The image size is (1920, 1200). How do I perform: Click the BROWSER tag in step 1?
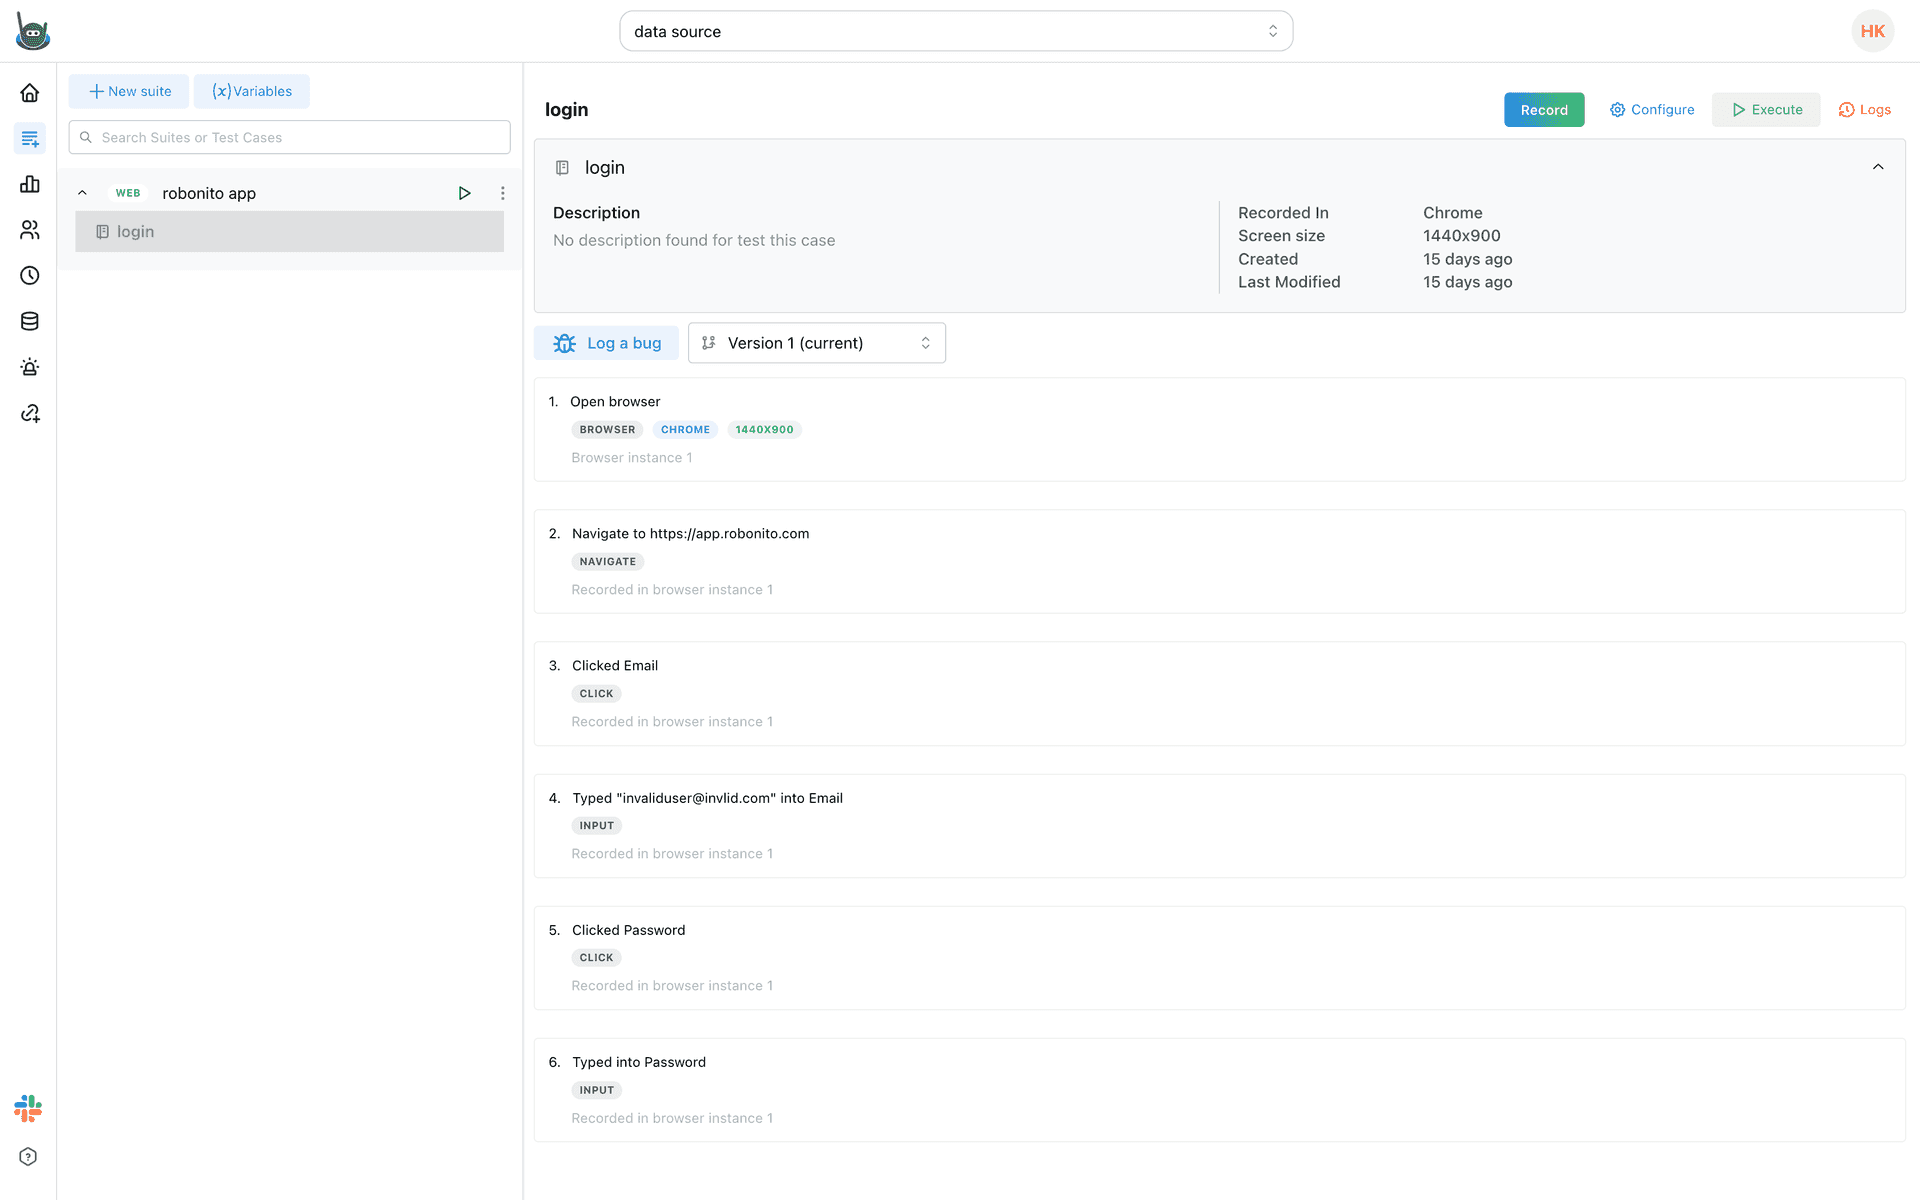(607, 430)
